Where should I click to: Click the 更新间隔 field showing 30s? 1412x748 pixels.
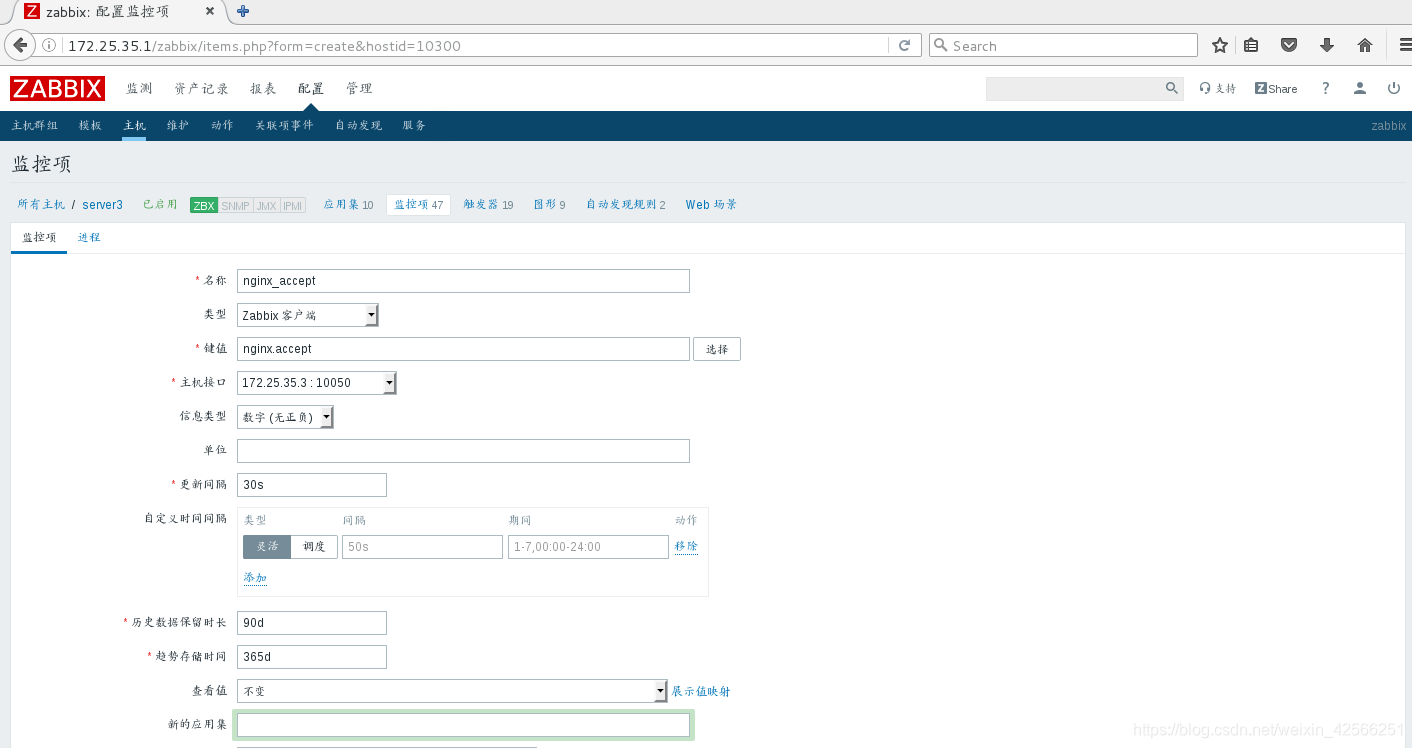[312, 485]
